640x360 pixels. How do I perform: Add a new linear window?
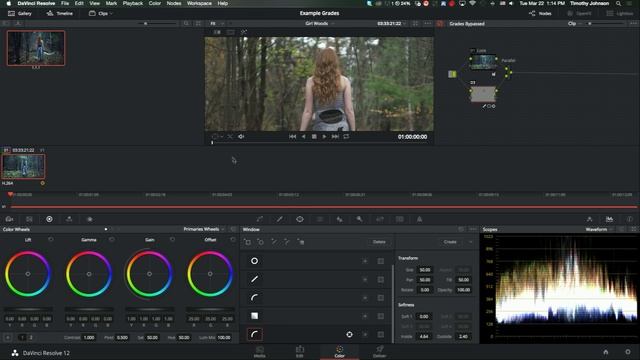coord(247,242)
